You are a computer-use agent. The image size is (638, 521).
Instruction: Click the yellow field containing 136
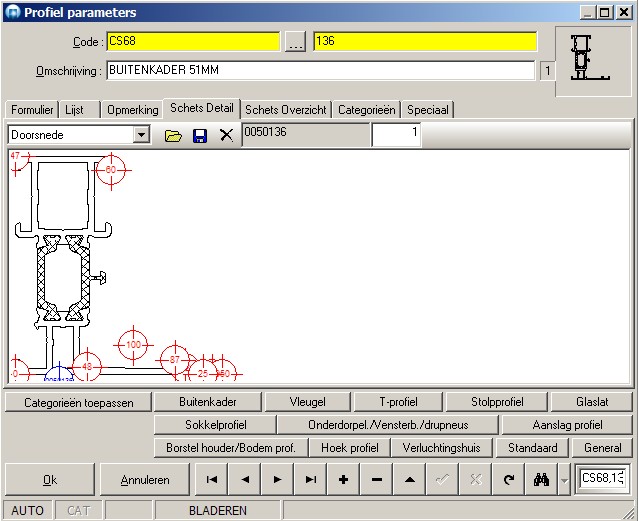coord(425,41)
